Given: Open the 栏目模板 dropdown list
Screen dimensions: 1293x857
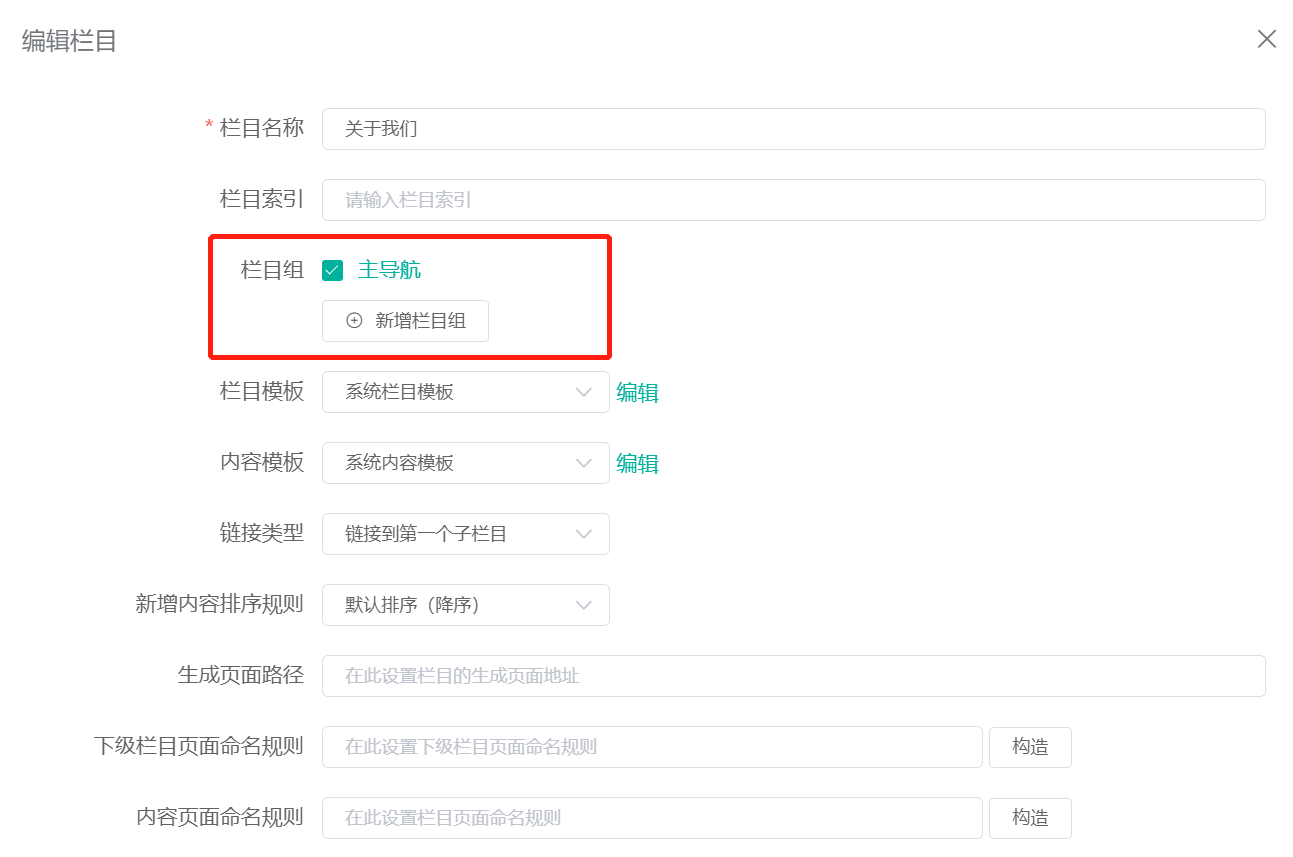Looking at the screenshot, I should [x=465, y=392].
